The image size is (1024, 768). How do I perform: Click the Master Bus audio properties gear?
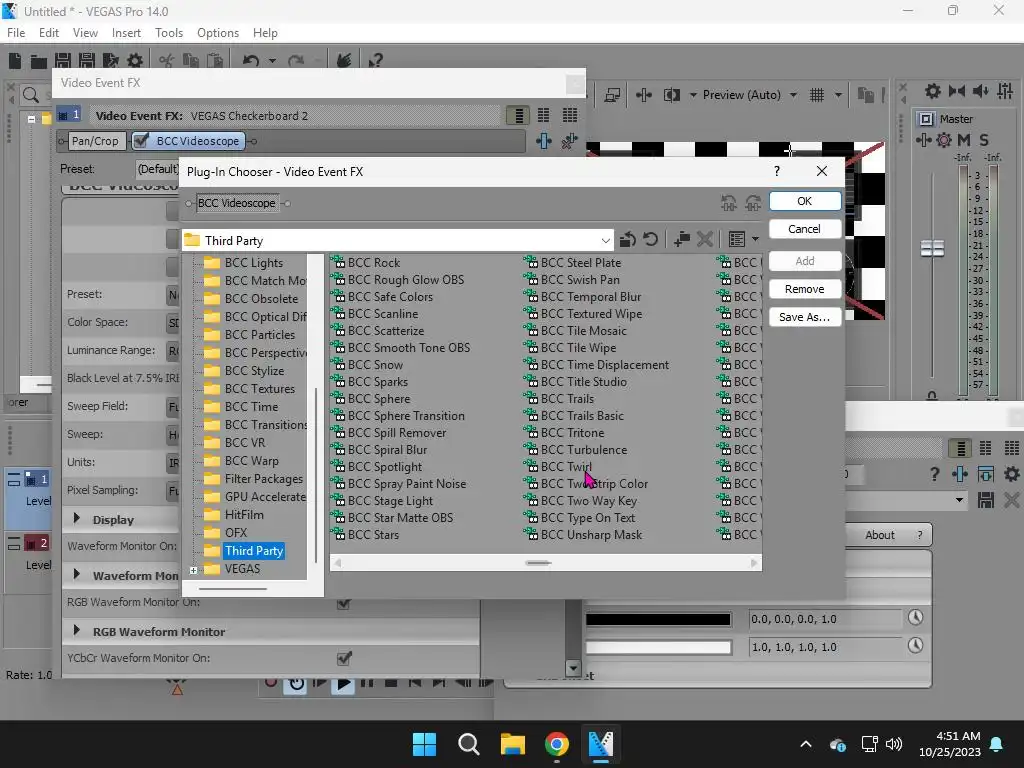(933, 91)
